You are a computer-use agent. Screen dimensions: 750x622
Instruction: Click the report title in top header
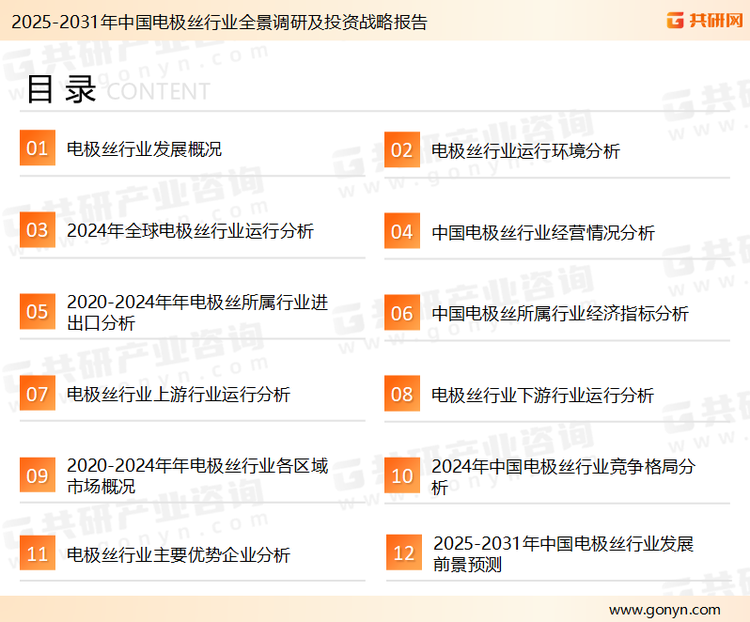coord(219,22)
